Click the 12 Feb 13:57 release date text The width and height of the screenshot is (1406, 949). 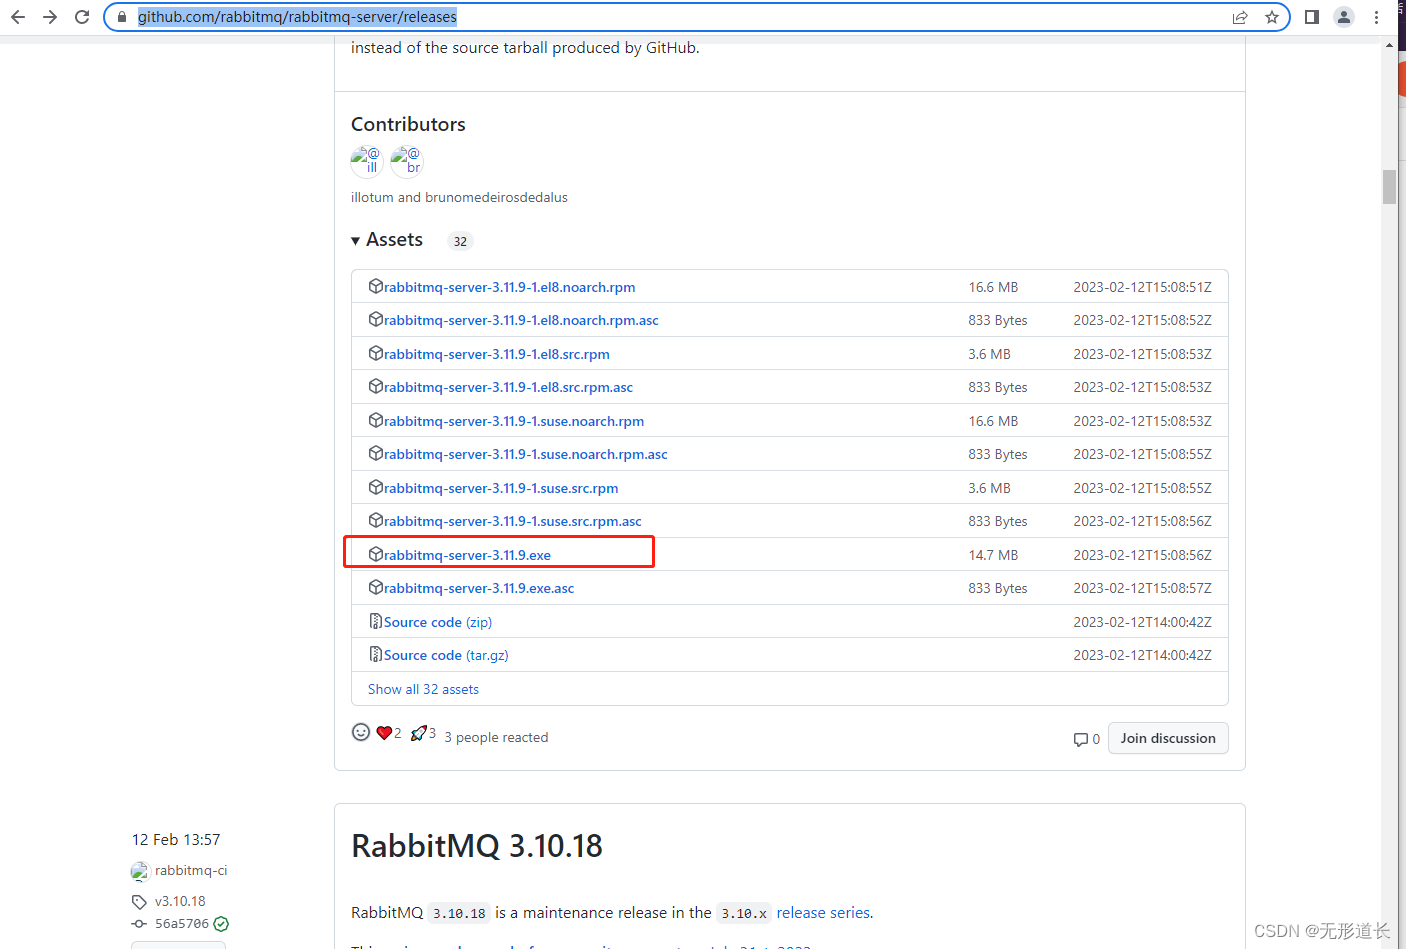coord(176,840)
